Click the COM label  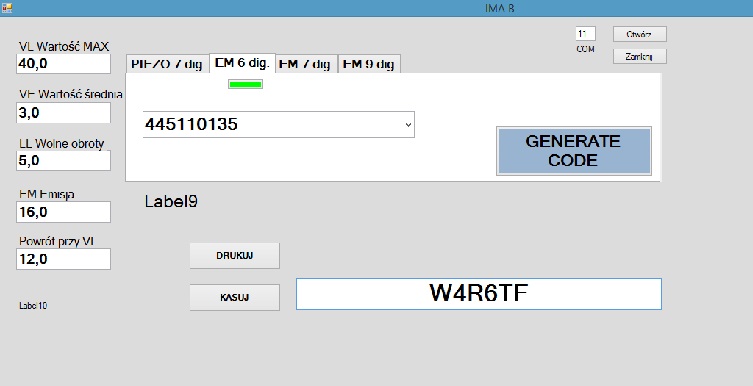(x=585, y=49)
